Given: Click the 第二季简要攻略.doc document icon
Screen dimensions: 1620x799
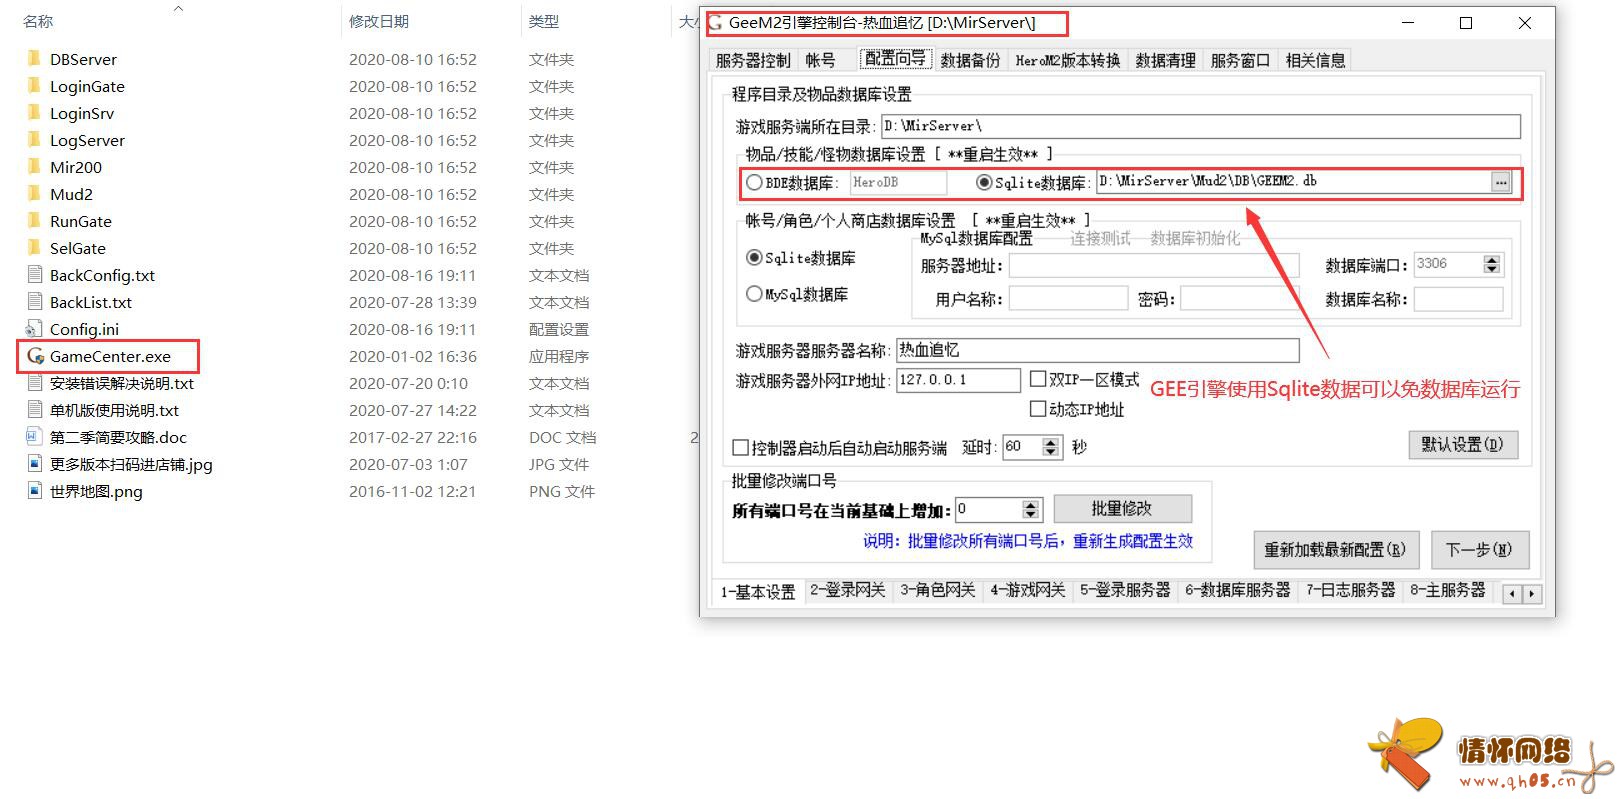Looking at the screenshot, I should click(35, 437).
